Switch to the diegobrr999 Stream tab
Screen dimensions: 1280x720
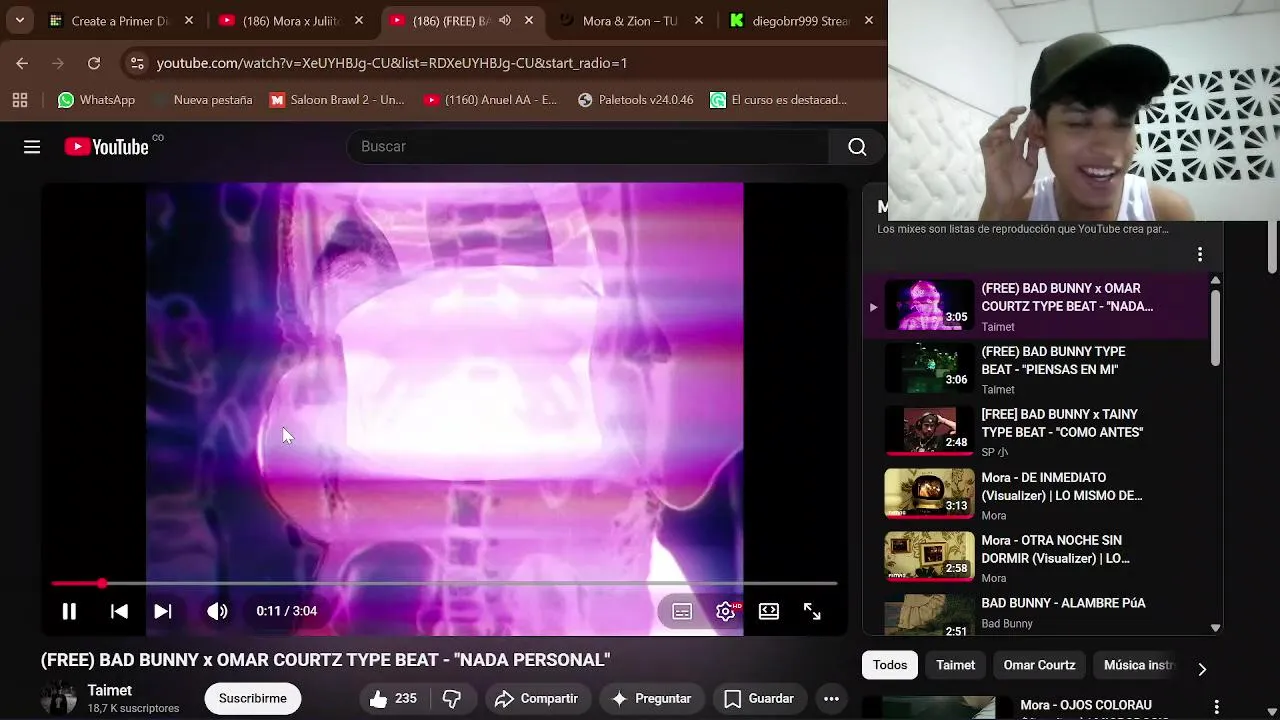[x=801, y=20]
